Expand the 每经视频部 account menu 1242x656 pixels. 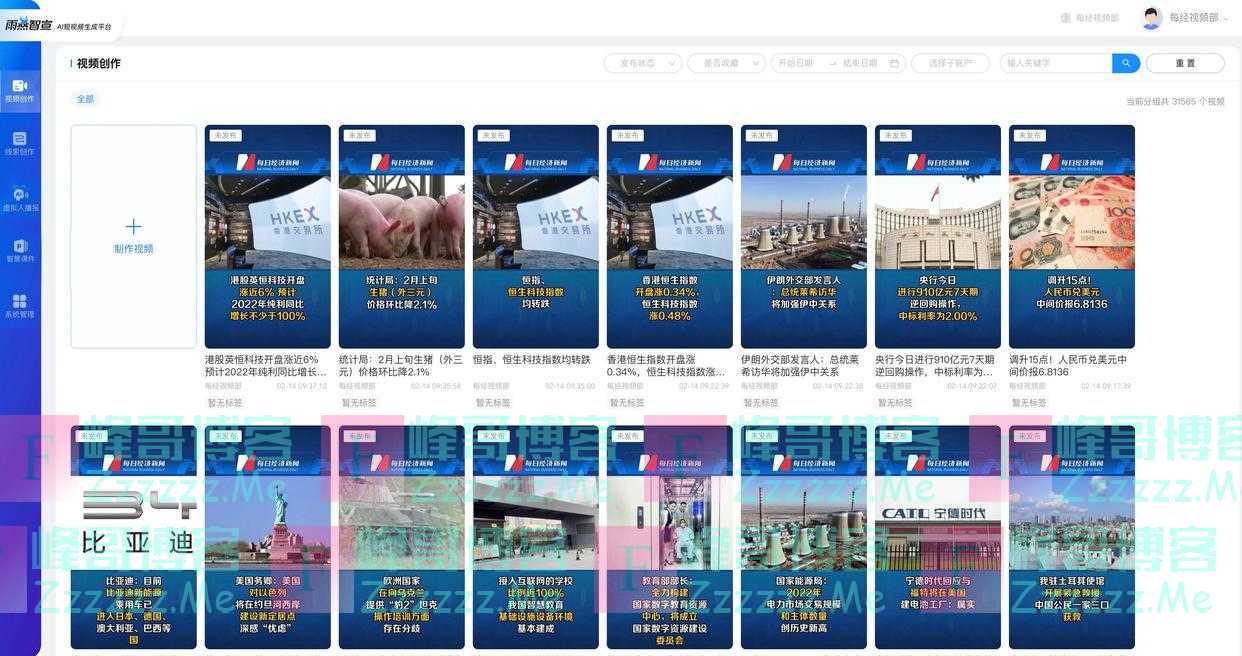point(1198,18)
